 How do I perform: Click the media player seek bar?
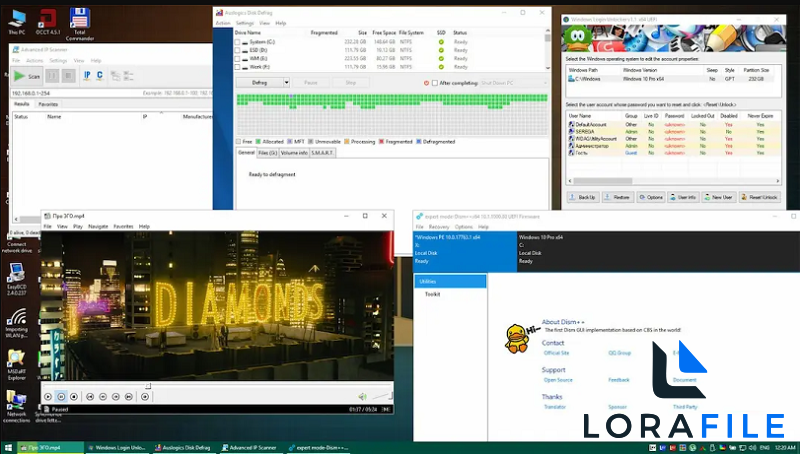[217, 386]
